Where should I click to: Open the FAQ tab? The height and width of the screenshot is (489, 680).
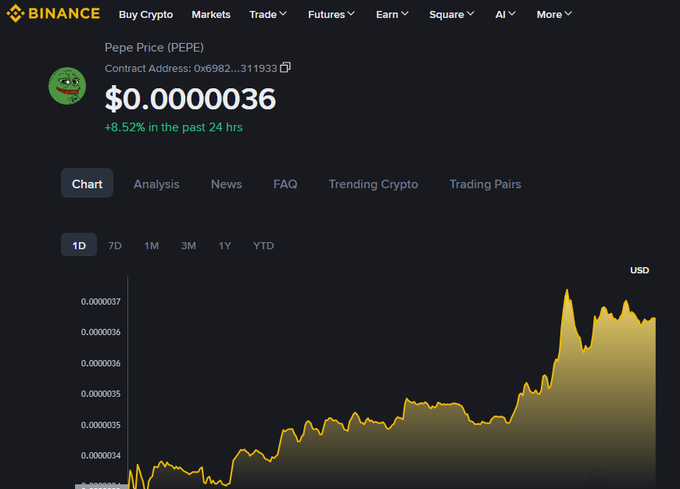pyautogui.click(x=285, y=184)
